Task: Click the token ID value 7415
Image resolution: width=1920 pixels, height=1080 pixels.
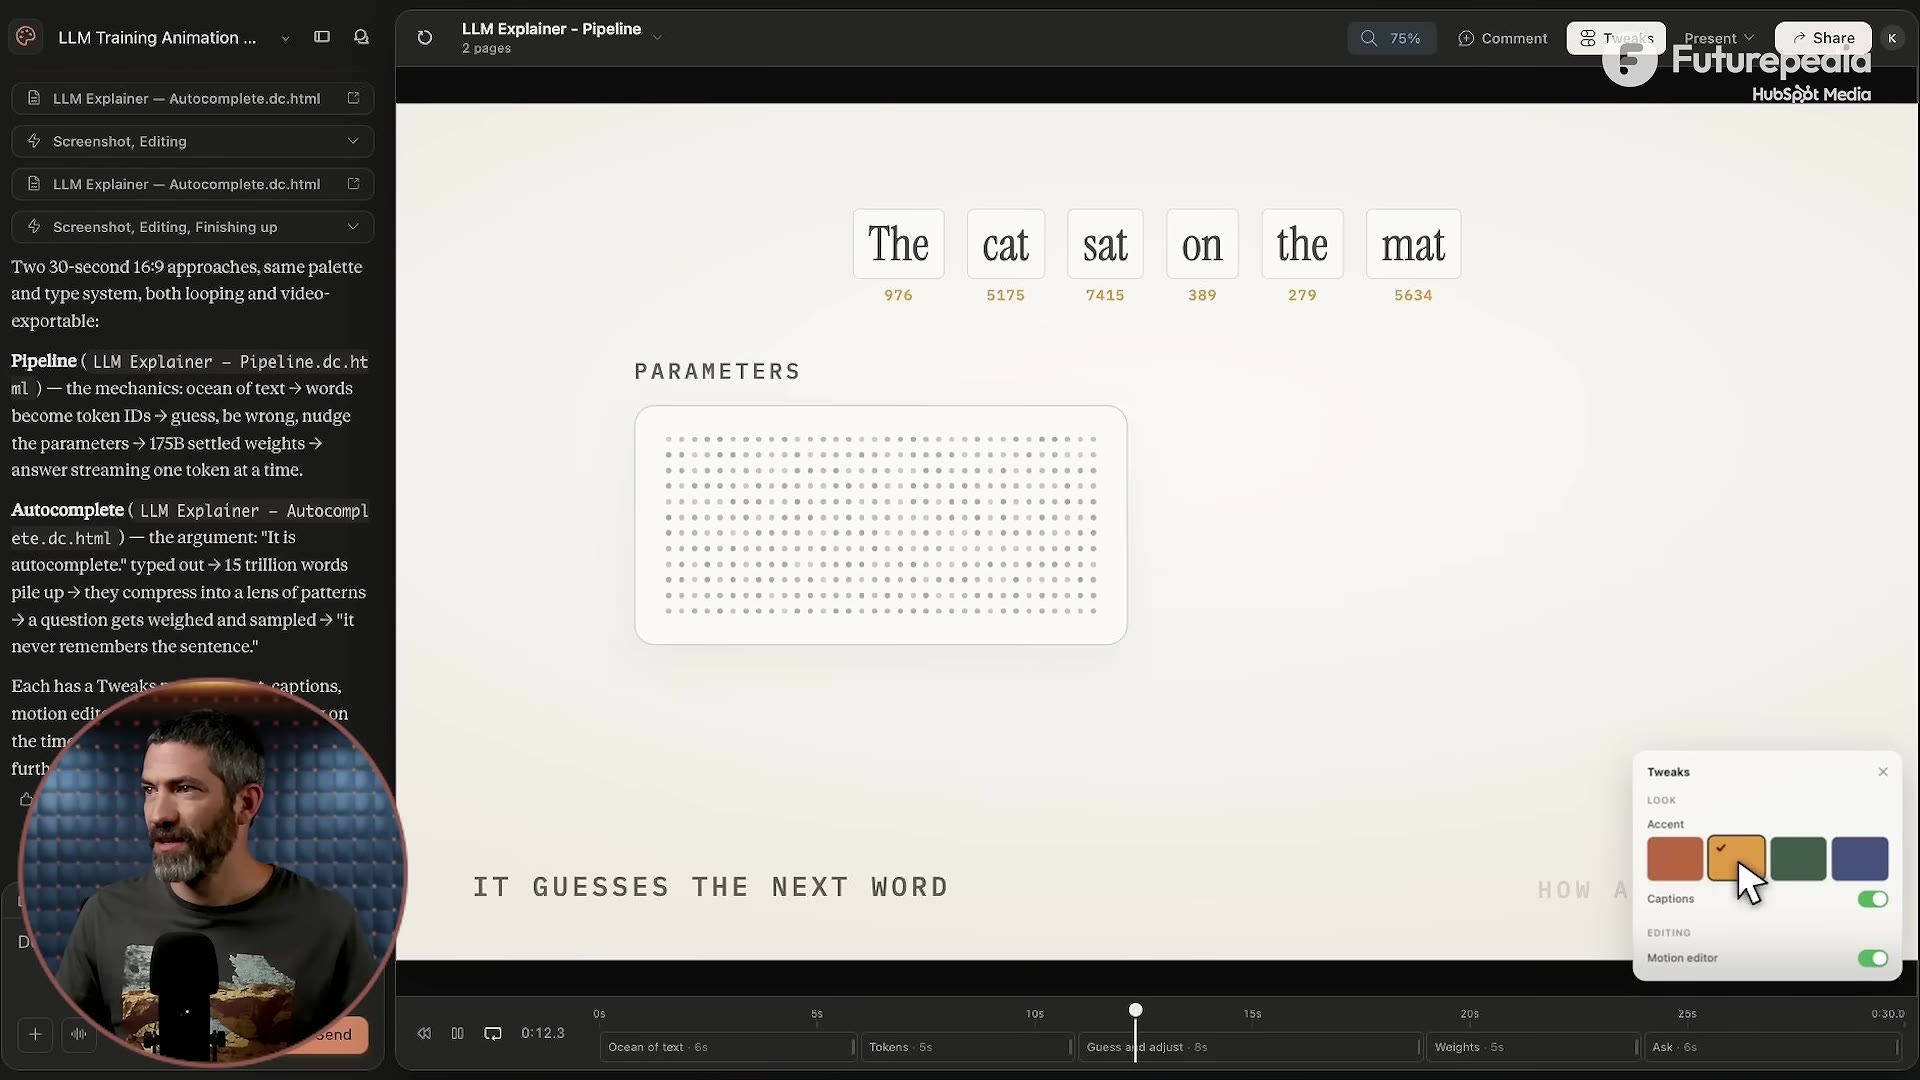Action: [1105, 295]
